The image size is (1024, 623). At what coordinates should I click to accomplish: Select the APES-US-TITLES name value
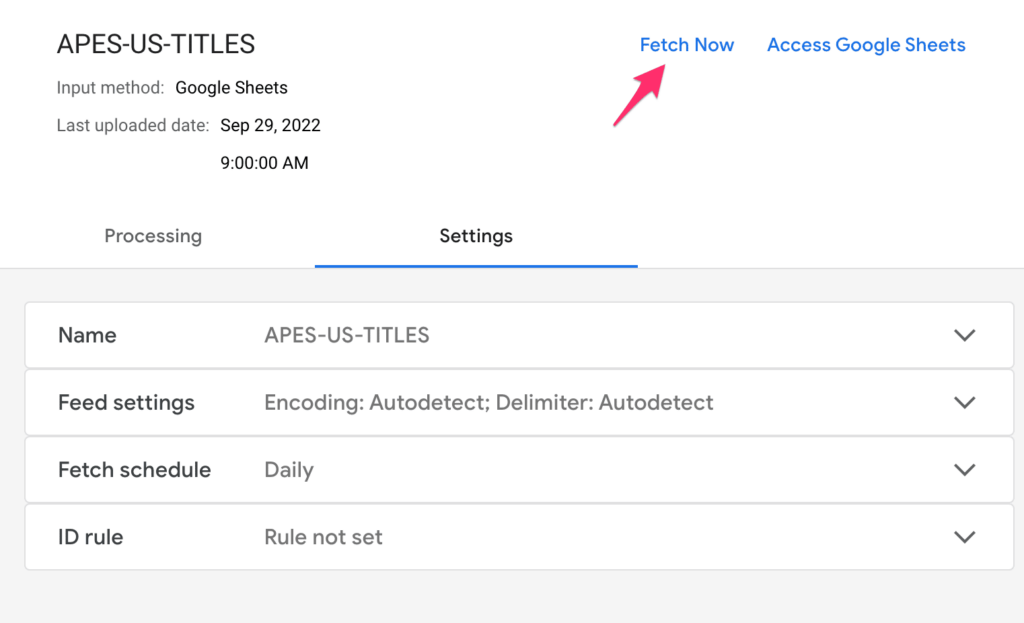coord(347,335)
